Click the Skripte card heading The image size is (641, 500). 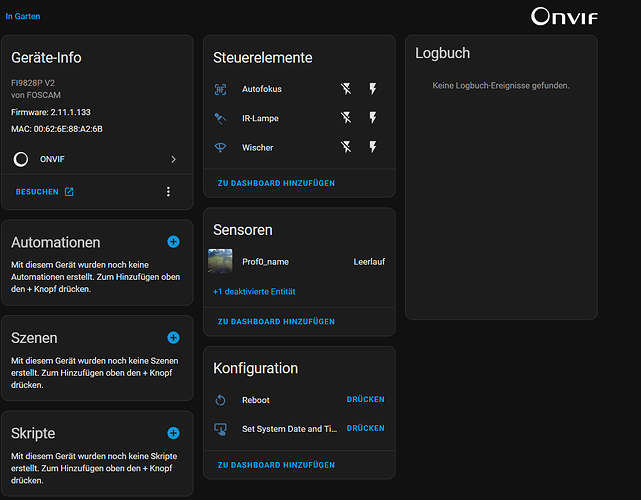pos(33,433)
